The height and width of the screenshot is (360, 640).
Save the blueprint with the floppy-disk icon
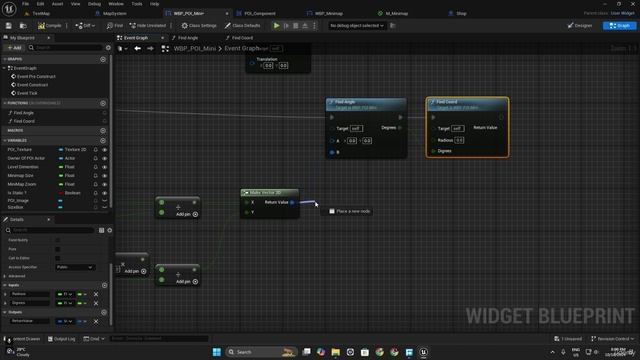pos(9,26)
